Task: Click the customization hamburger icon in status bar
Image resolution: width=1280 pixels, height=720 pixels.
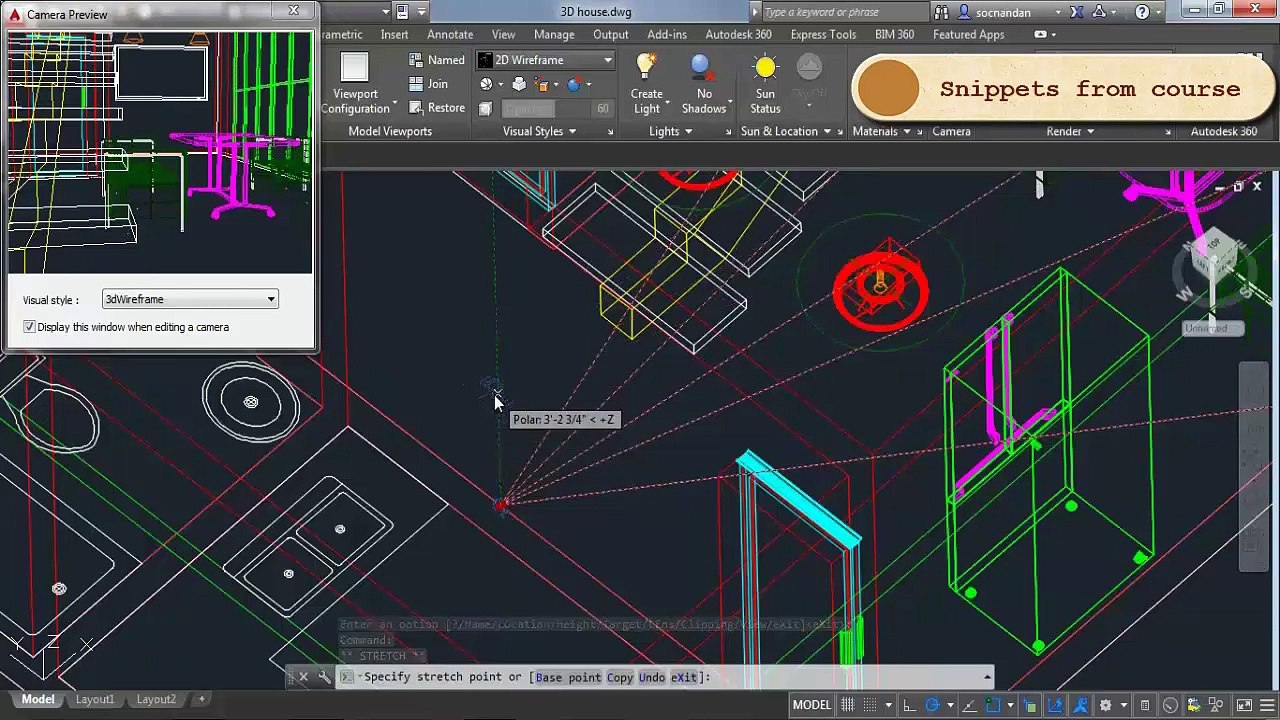Action: (1266, 705)
